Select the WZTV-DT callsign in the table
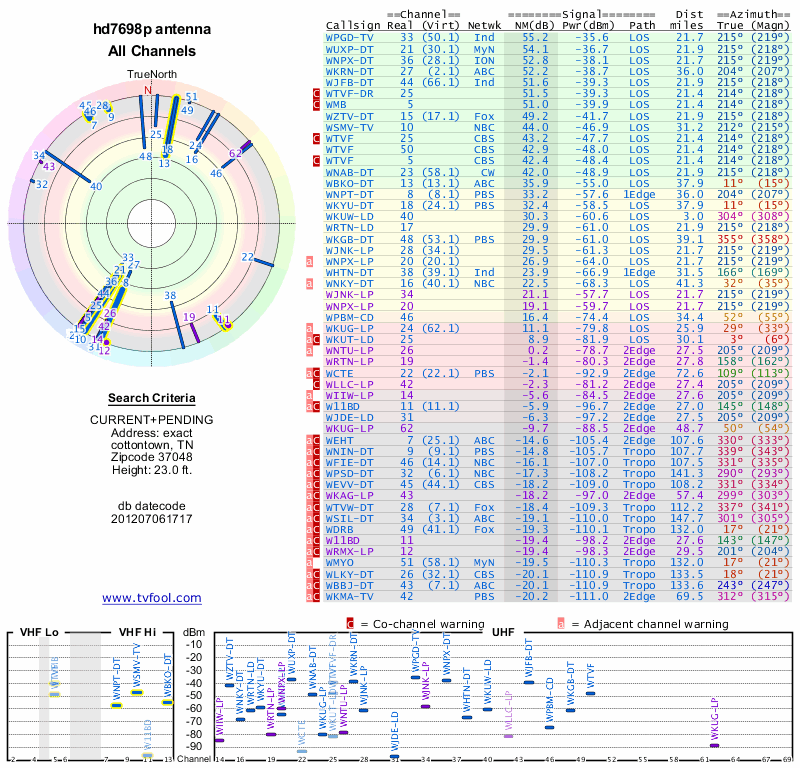Screen dimensions: 800x768 [x=349, y=116]
